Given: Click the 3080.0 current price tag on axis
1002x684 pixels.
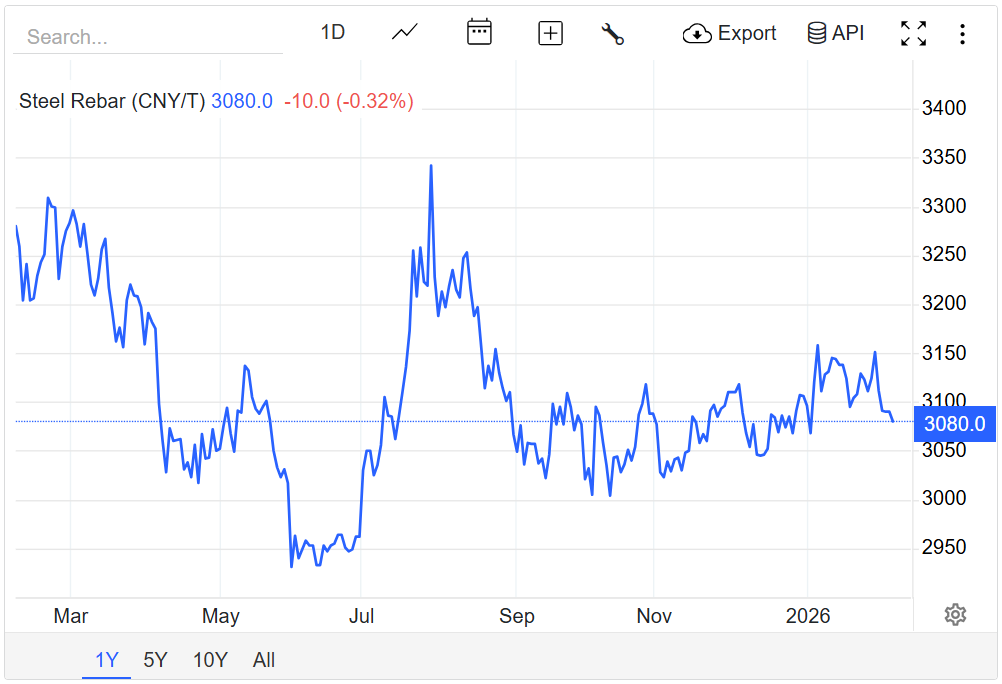Looking at the screenshot, I should tap(954, 424).
